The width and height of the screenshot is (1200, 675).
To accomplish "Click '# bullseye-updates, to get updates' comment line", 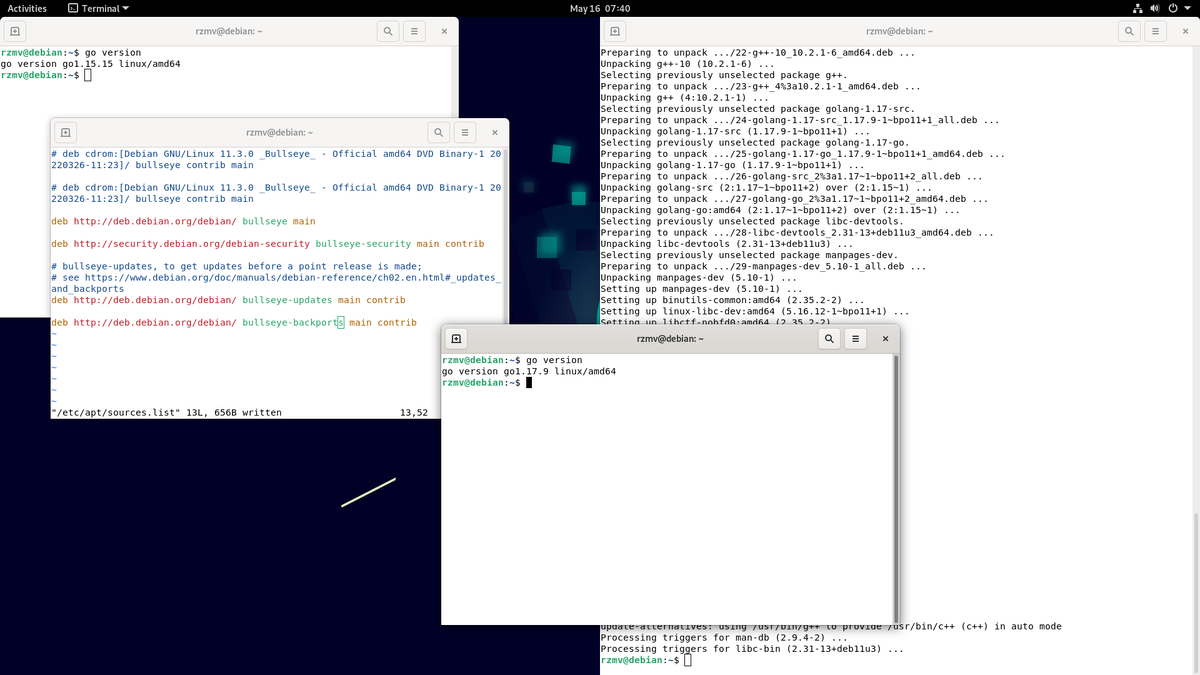I will [236, 267].
